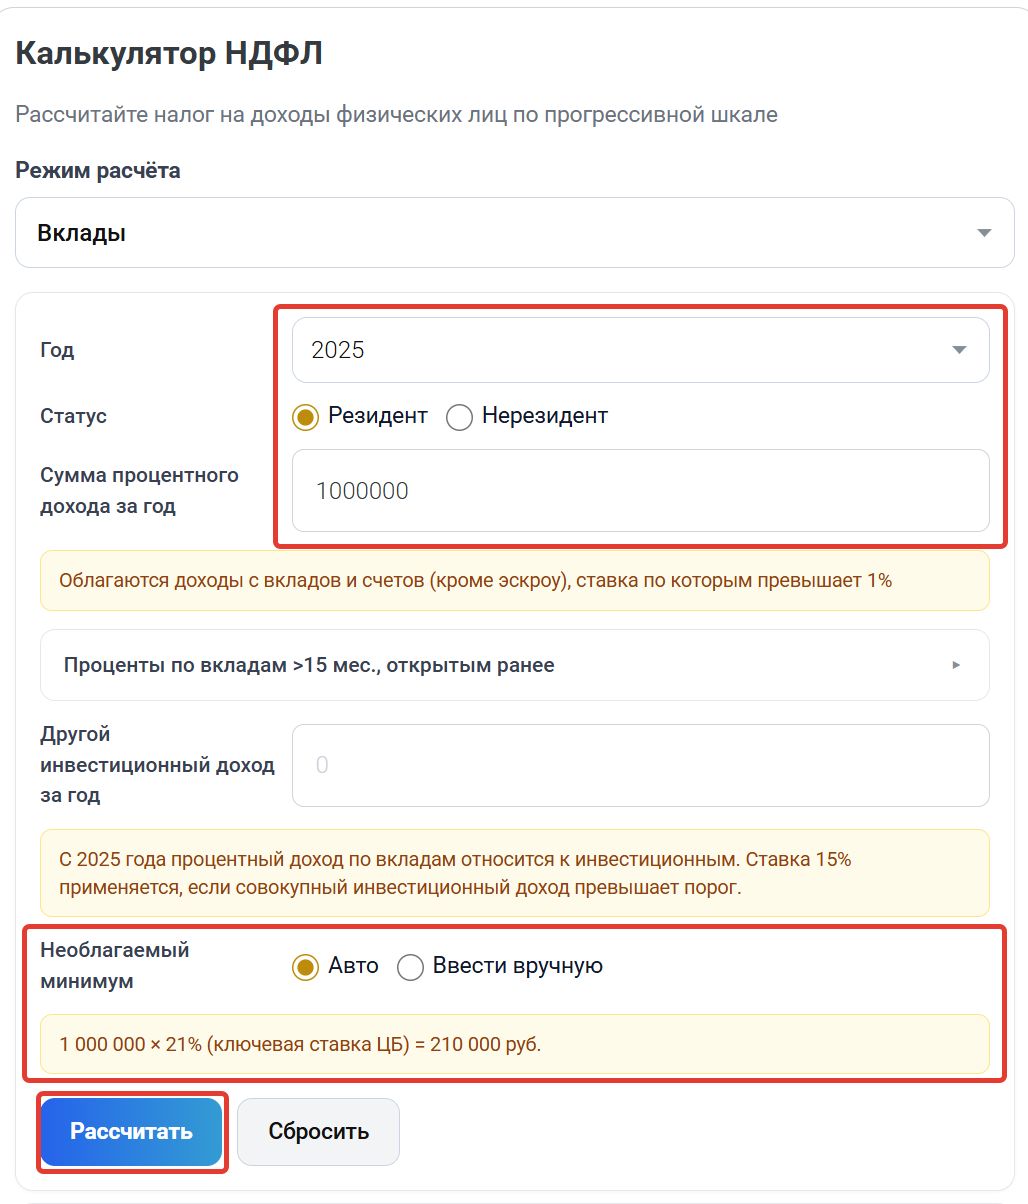Click the small triangle icon on the expander row
Screen dimensions: 1028x1204
tap(956, 665)
